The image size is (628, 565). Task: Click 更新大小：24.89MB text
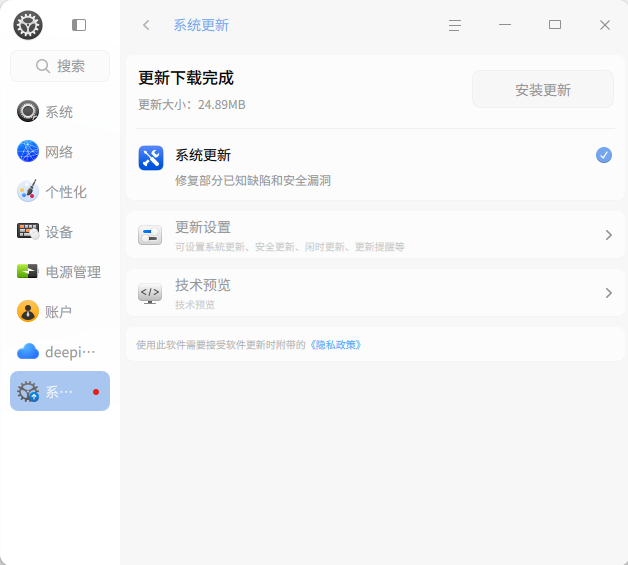191,105
